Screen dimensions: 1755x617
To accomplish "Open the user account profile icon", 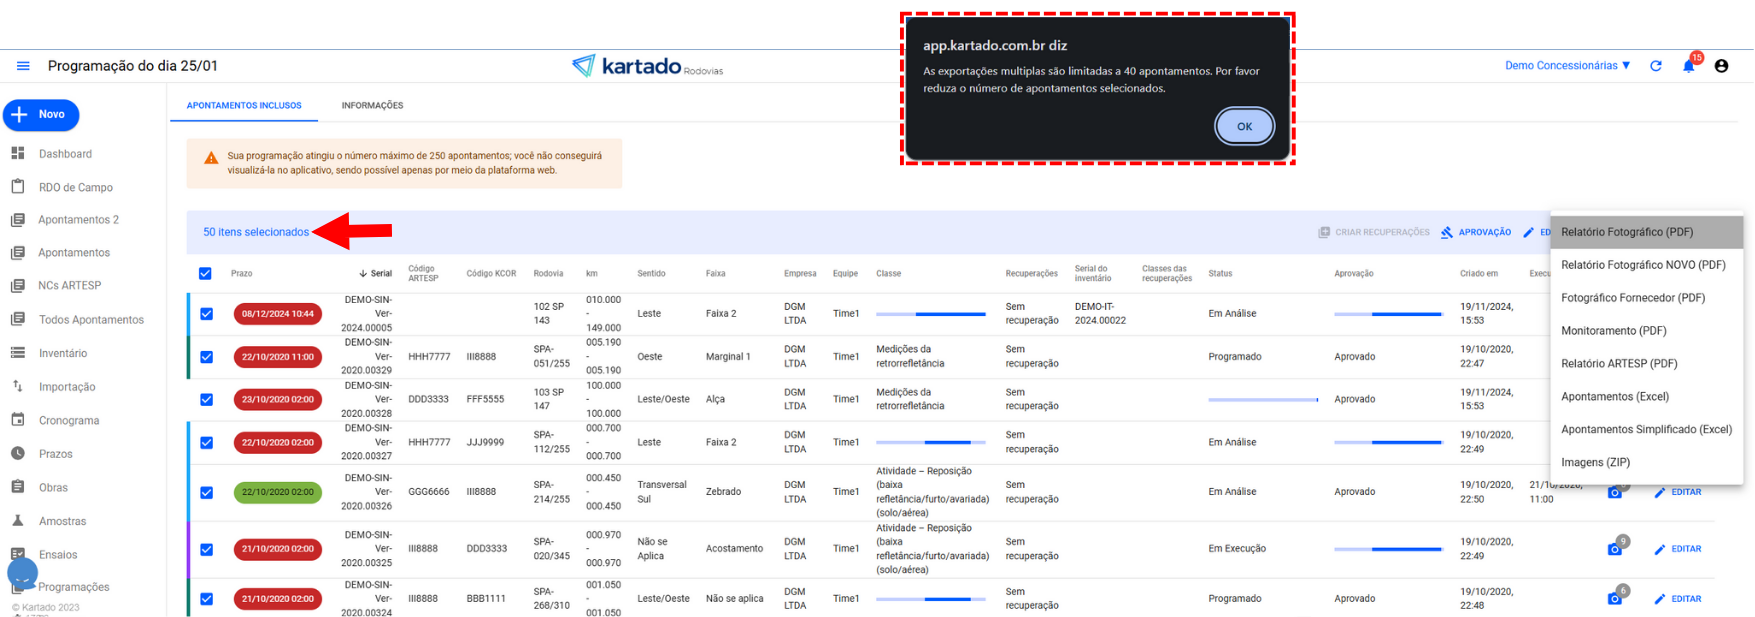I will point(1721,66).
